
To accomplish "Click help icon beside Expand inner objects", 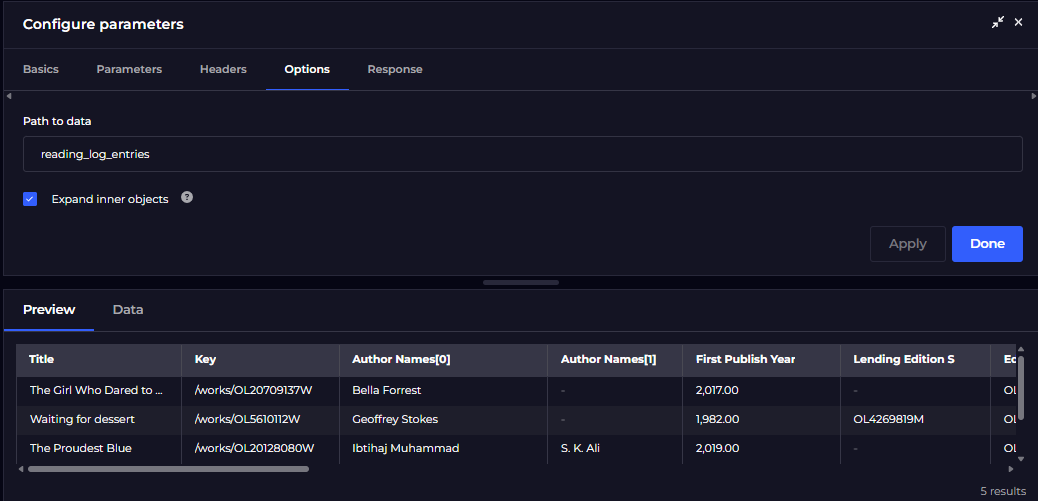I will (x=187, y=198).
